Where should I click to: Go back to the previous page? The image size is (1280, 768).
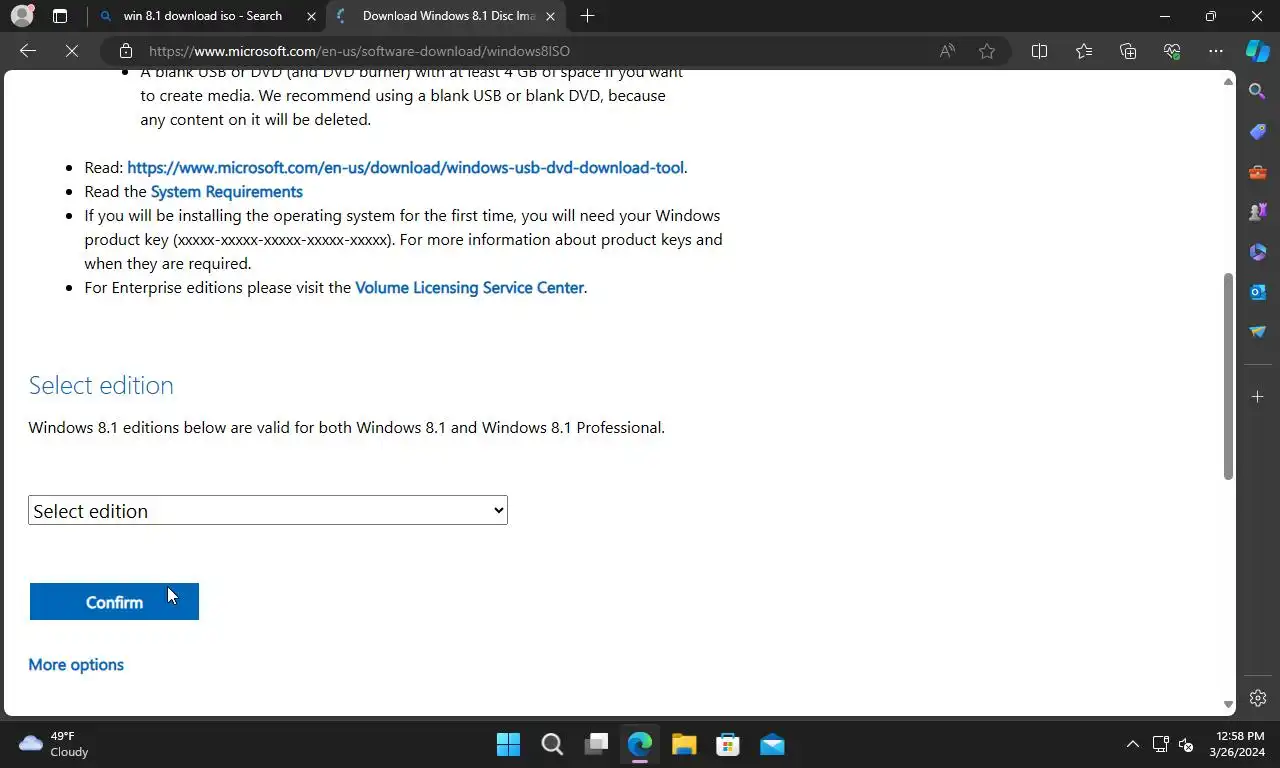(28, 51)
